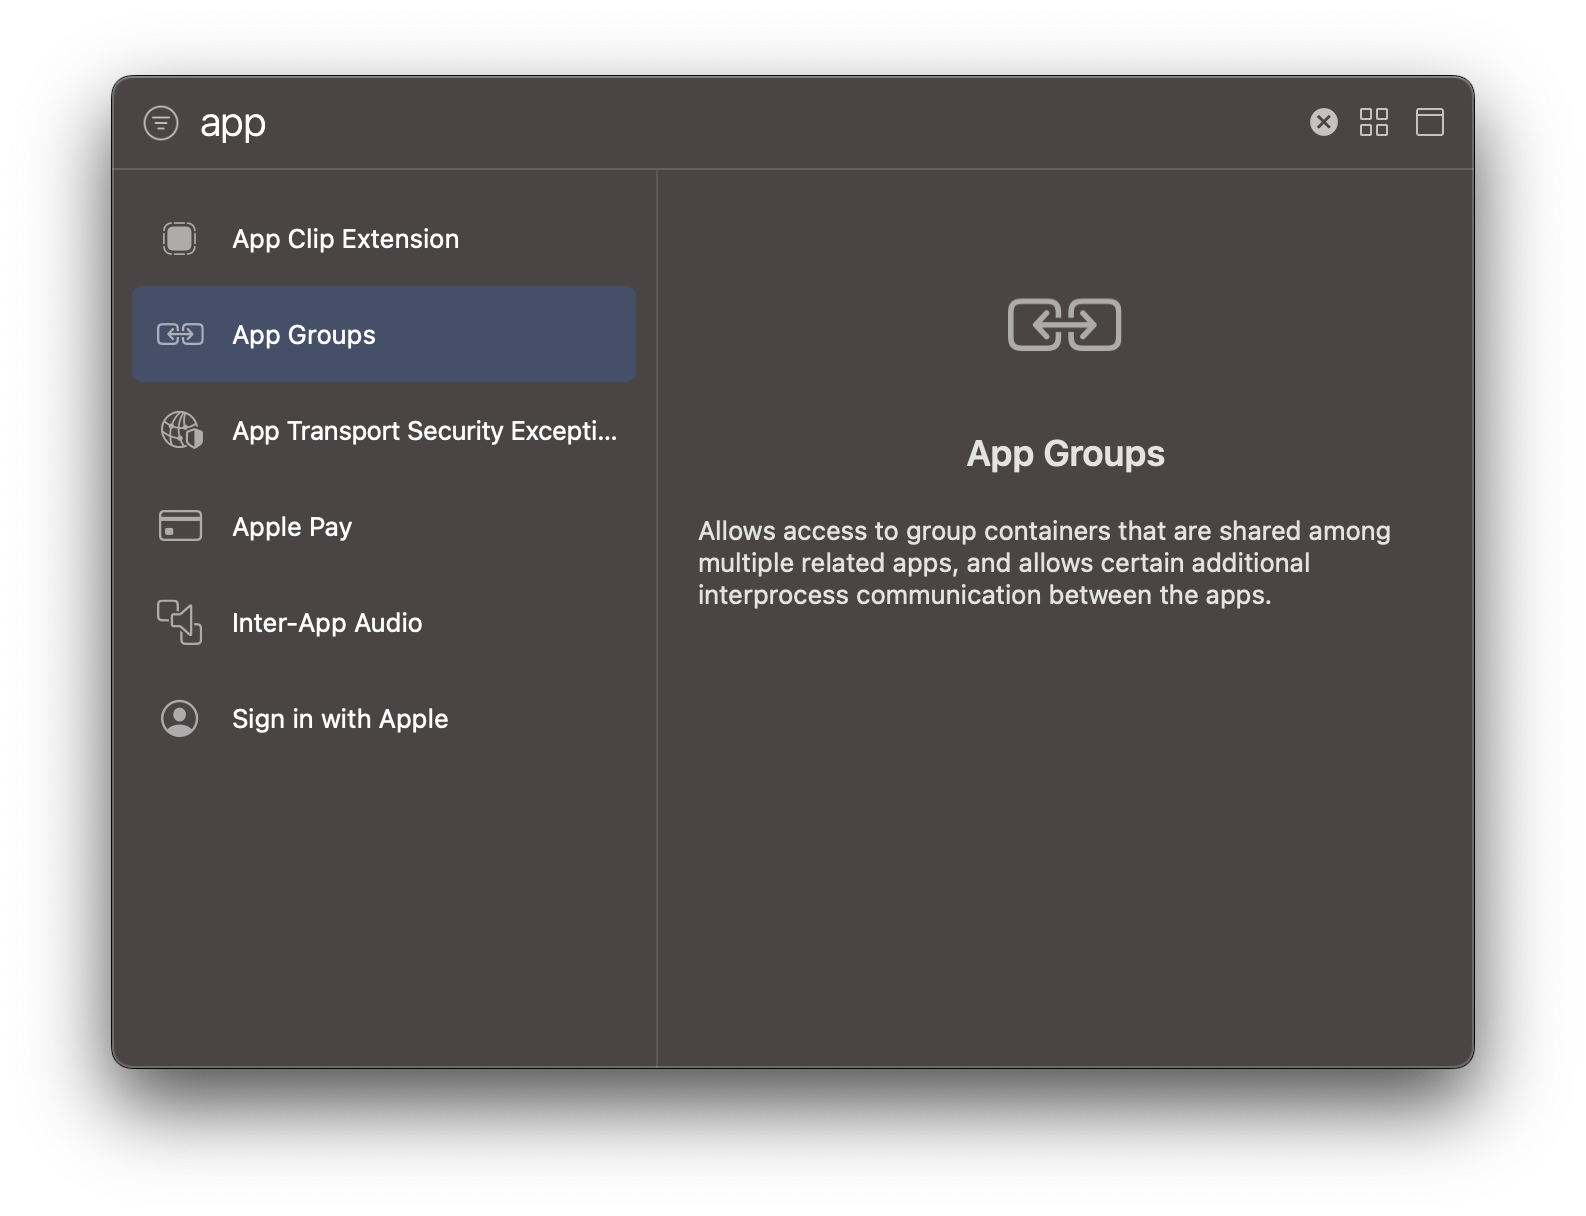Toggle the details pane layout icon

click(1429, 122)
